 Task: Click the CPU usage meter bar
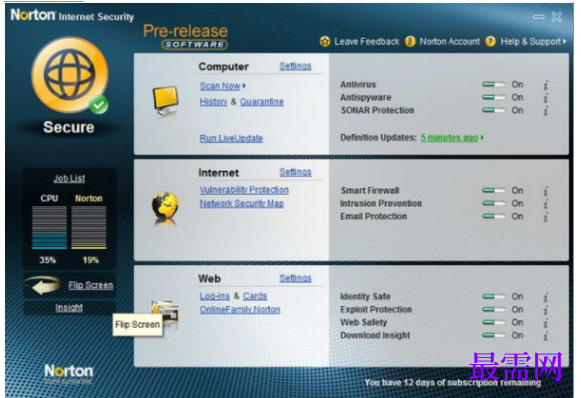(x=49, y=228)
